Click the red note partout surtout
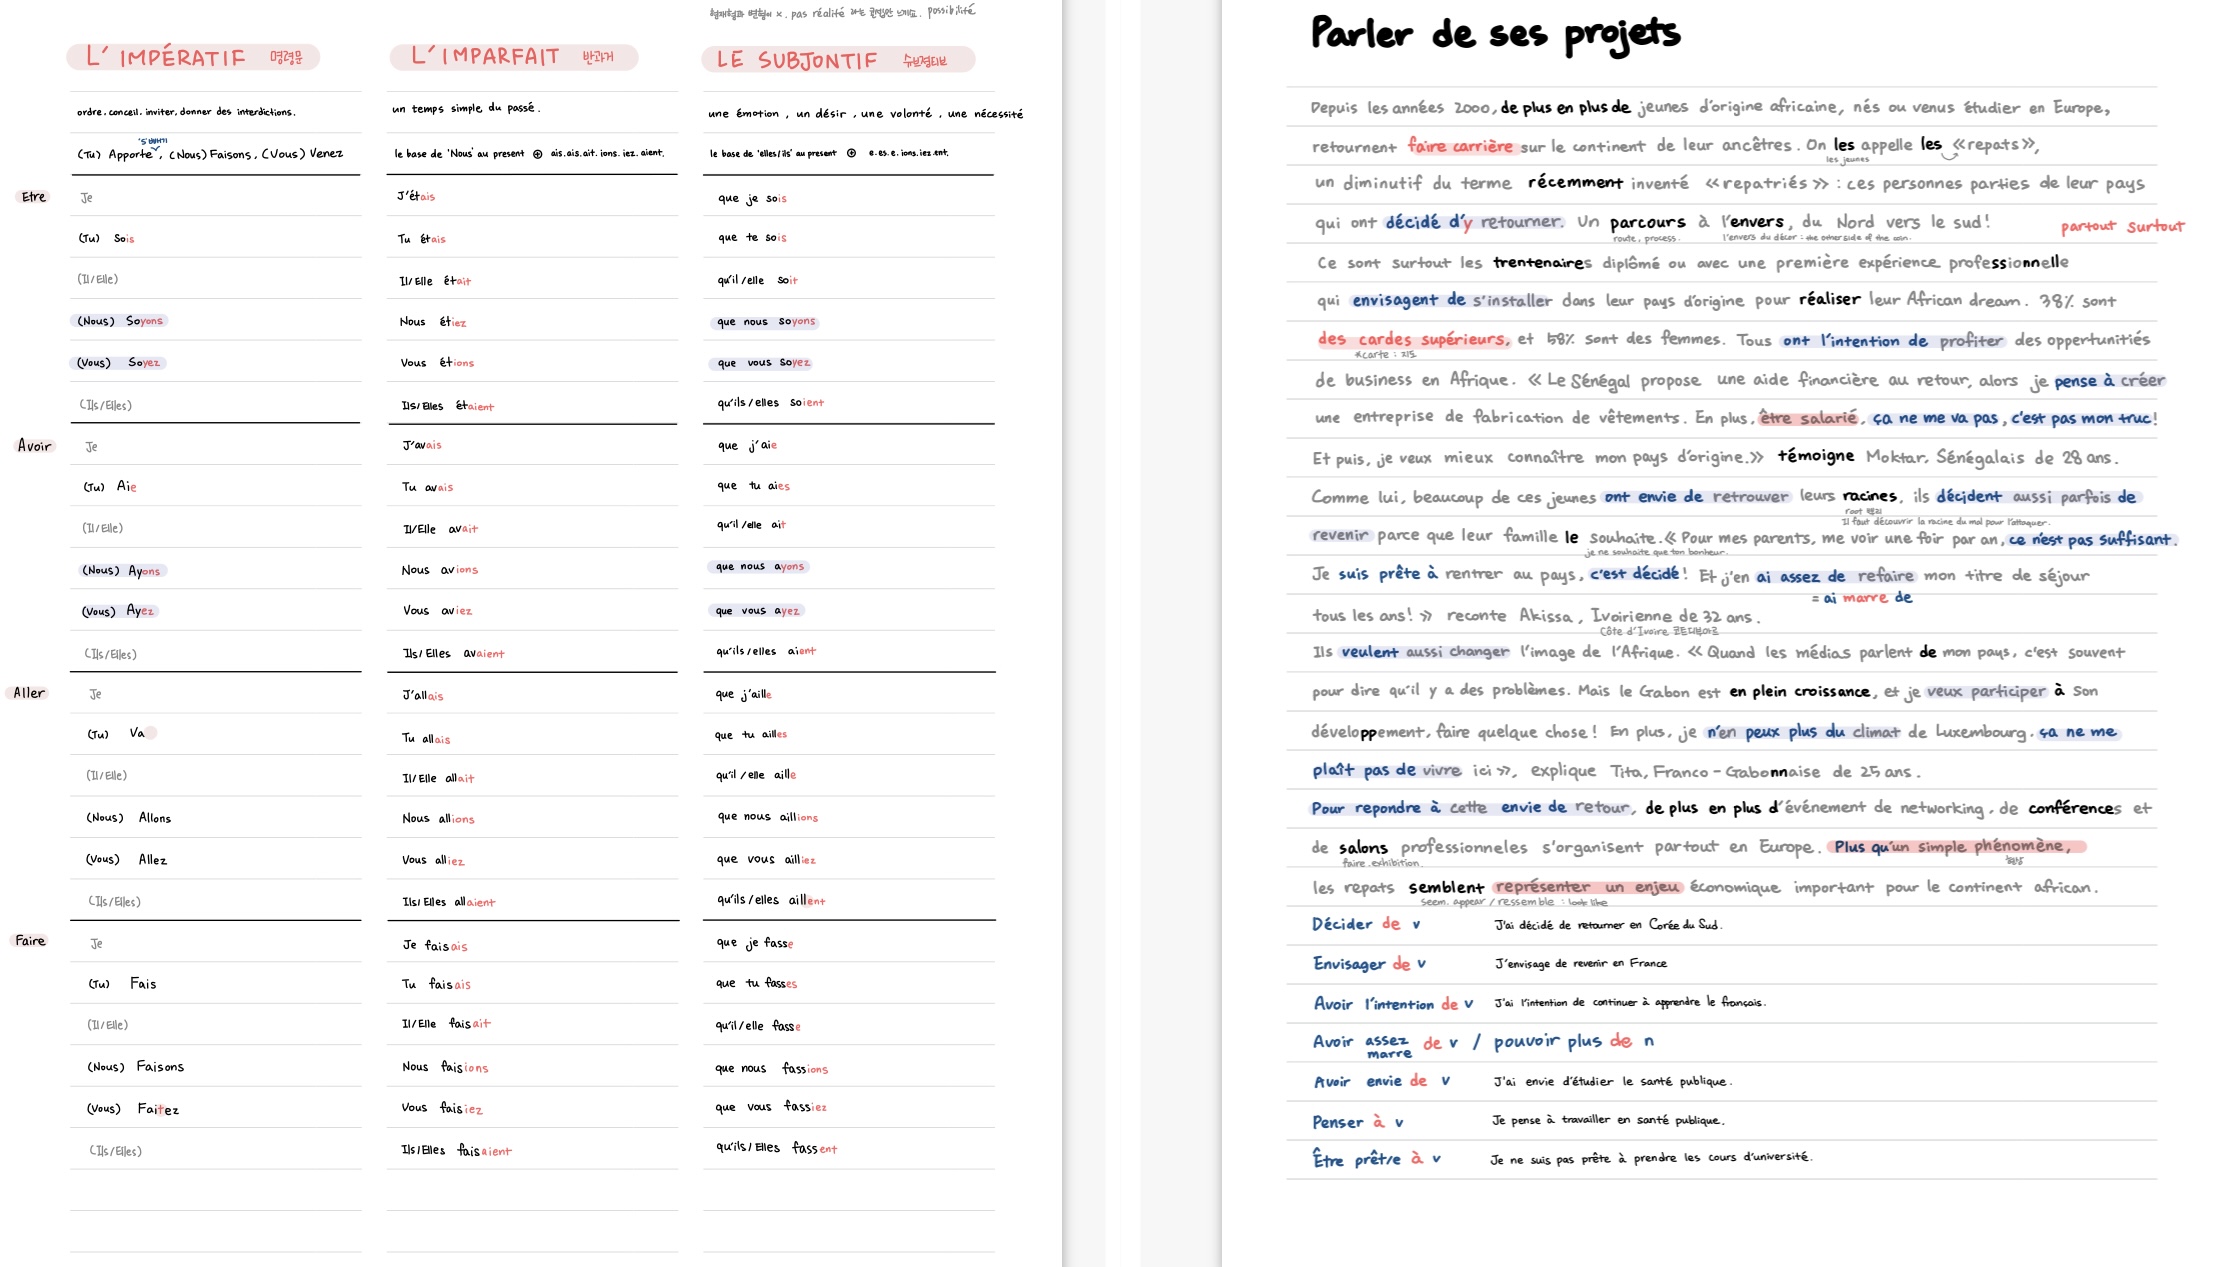 (x=2122, y=225)
